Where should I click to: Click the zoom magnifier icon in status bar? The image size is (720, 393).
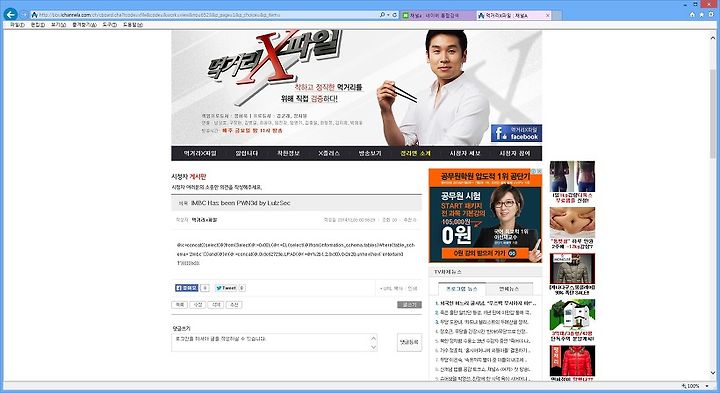pyautogui.click(x=684, y=386)
